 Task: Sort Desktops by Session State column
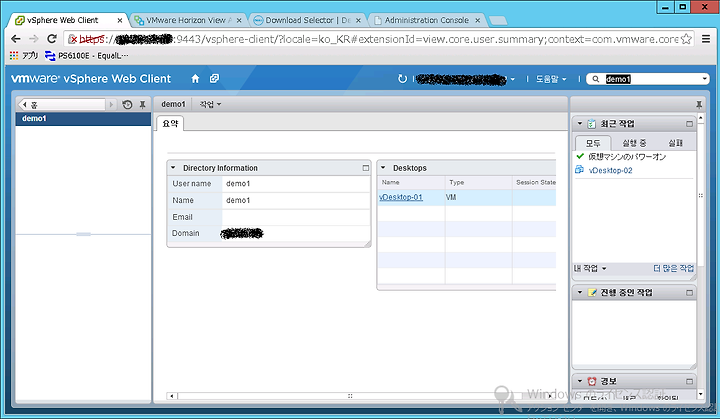click(534, 182)
